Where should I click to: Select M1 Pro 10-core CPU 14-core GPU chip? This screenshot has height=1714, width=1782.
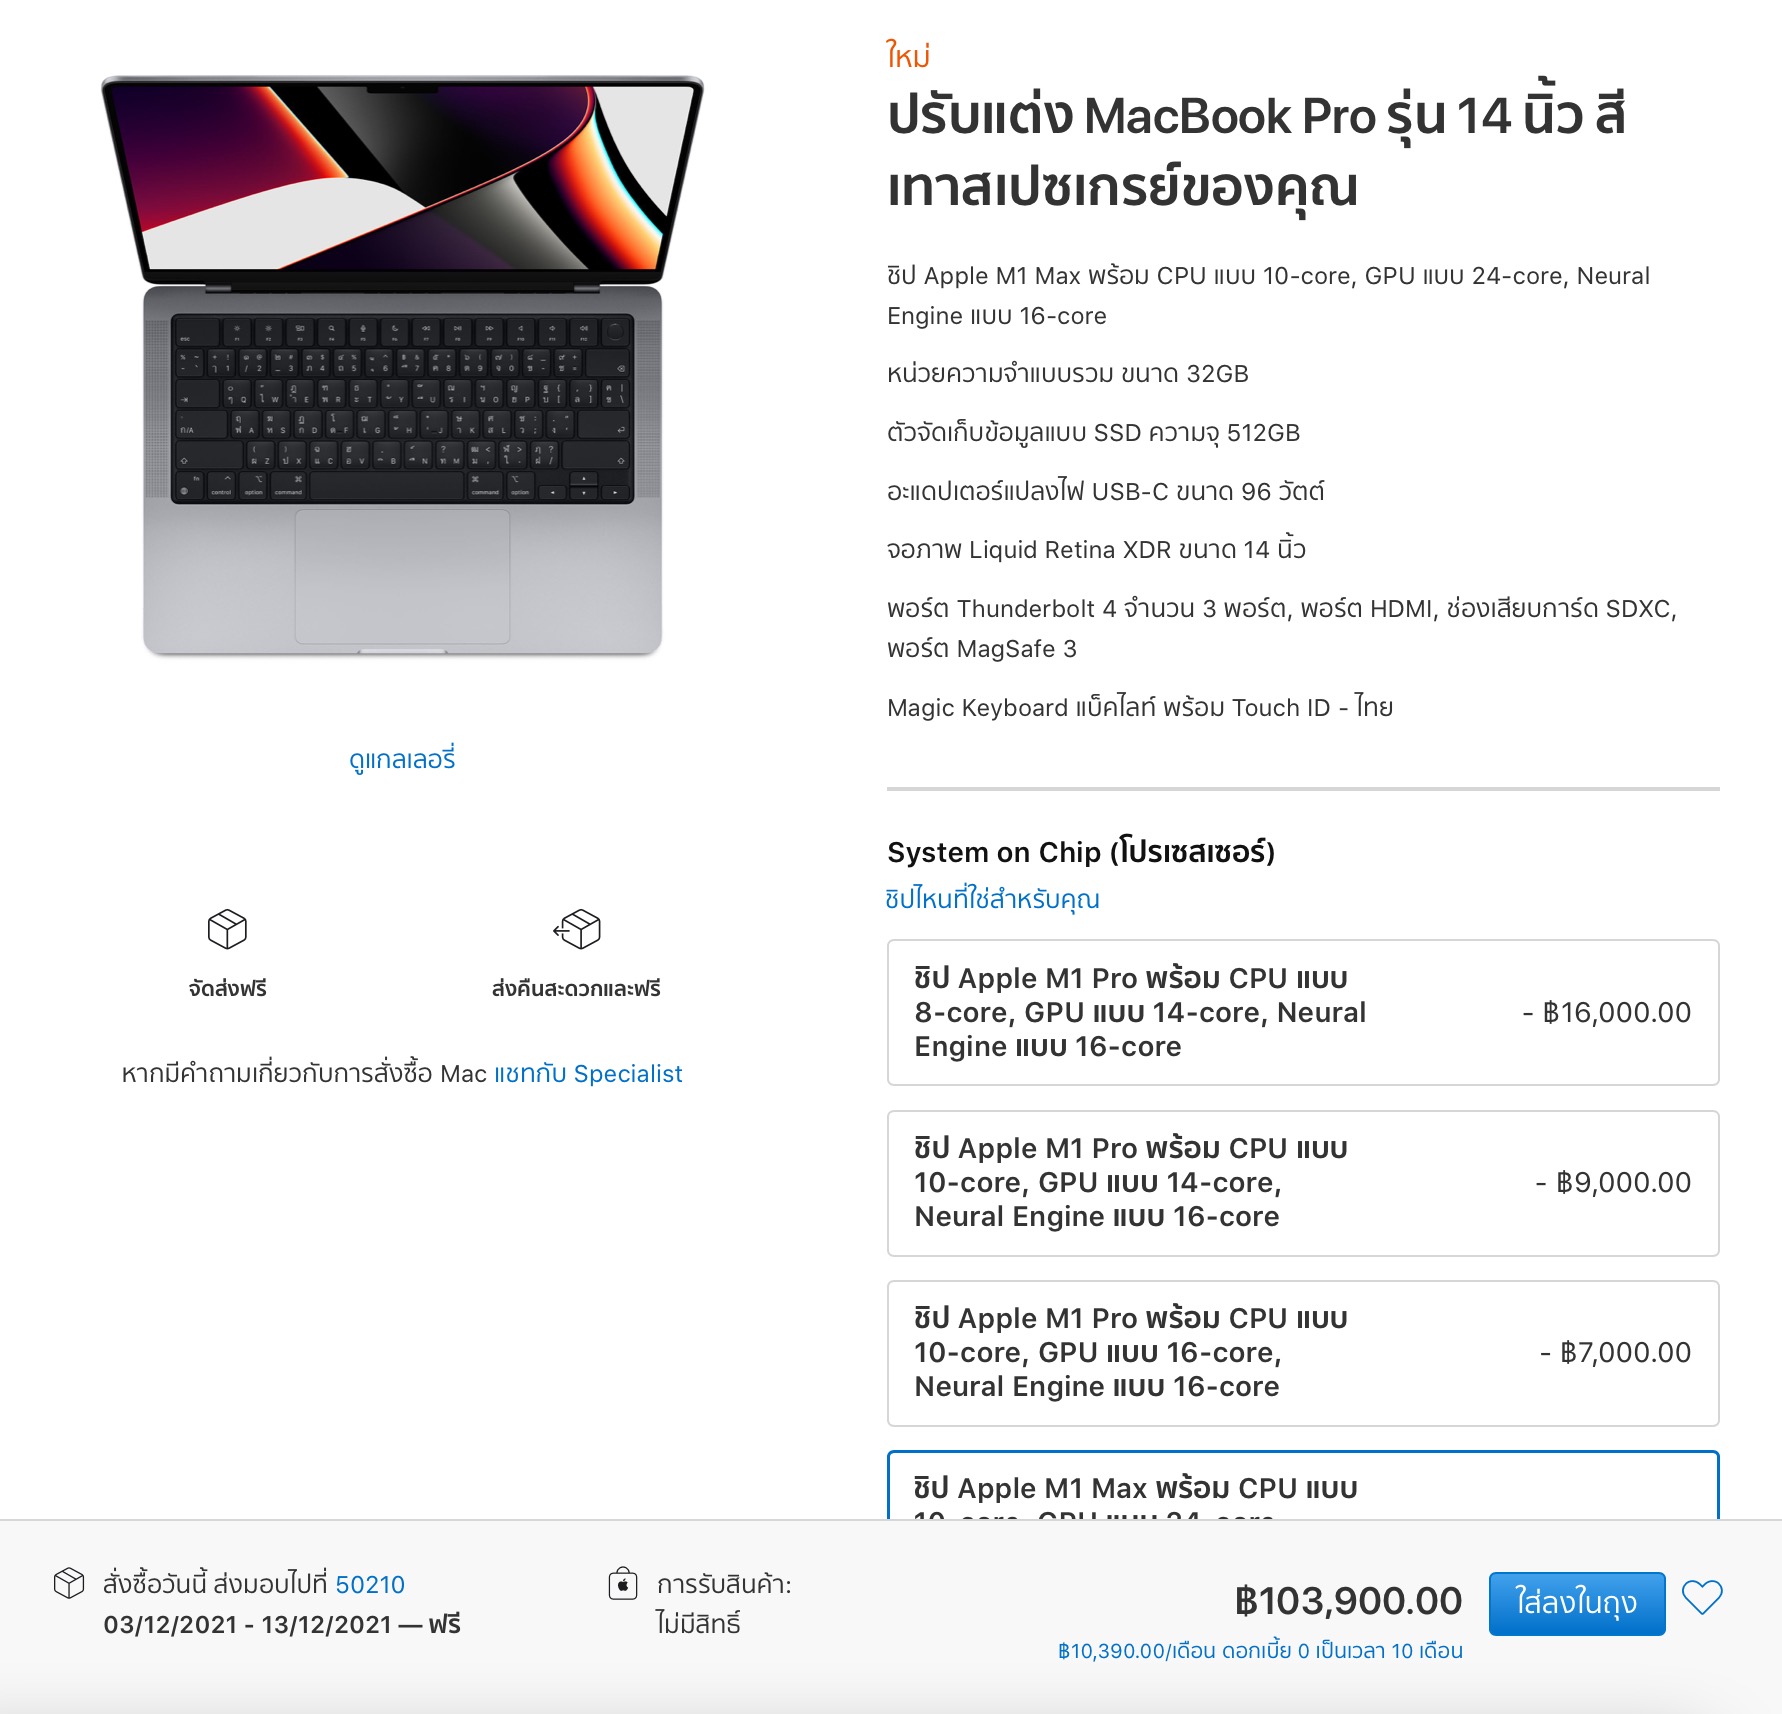click(1303, 1183)
